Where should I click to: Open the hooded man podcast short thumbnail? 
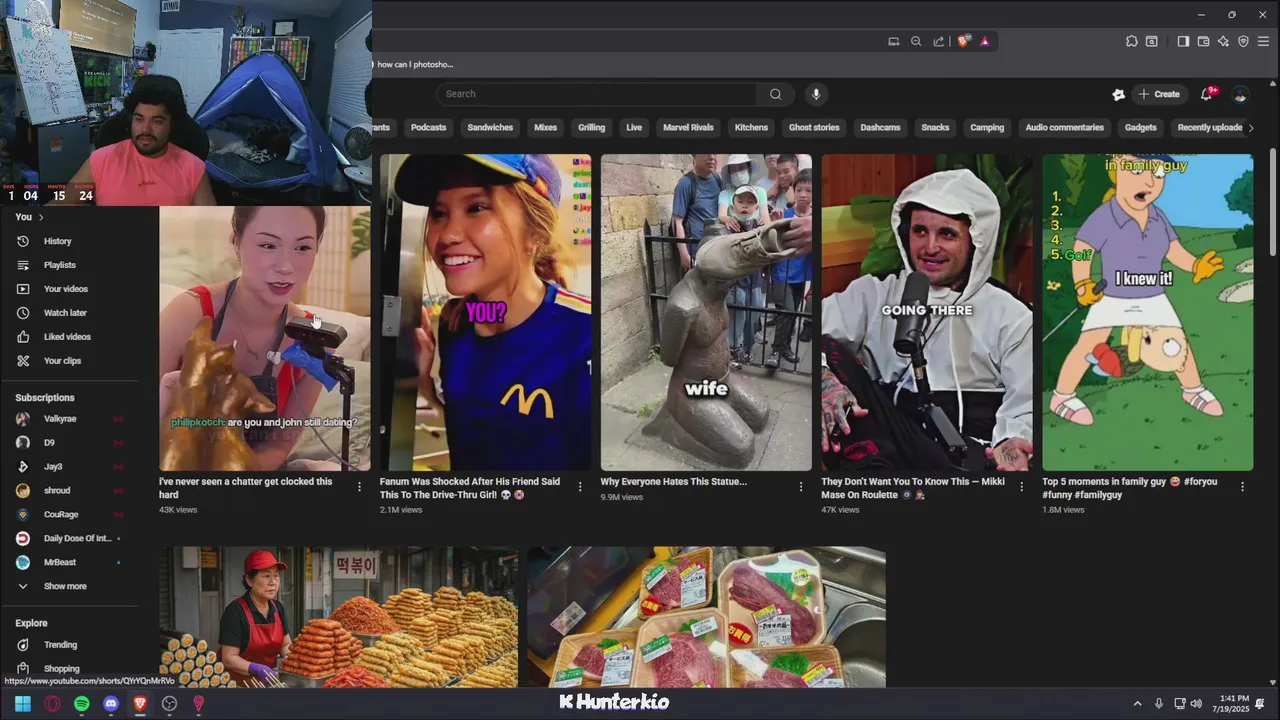927,312
